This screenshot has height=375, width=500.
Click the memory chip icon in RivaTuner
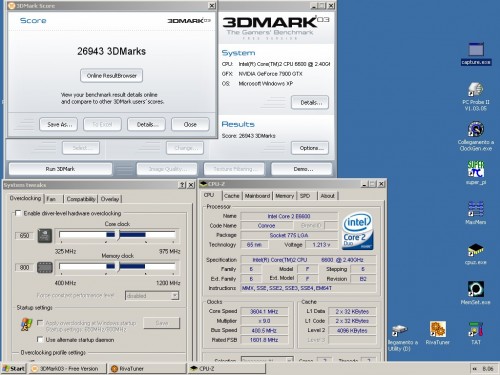tap(45, 267)
